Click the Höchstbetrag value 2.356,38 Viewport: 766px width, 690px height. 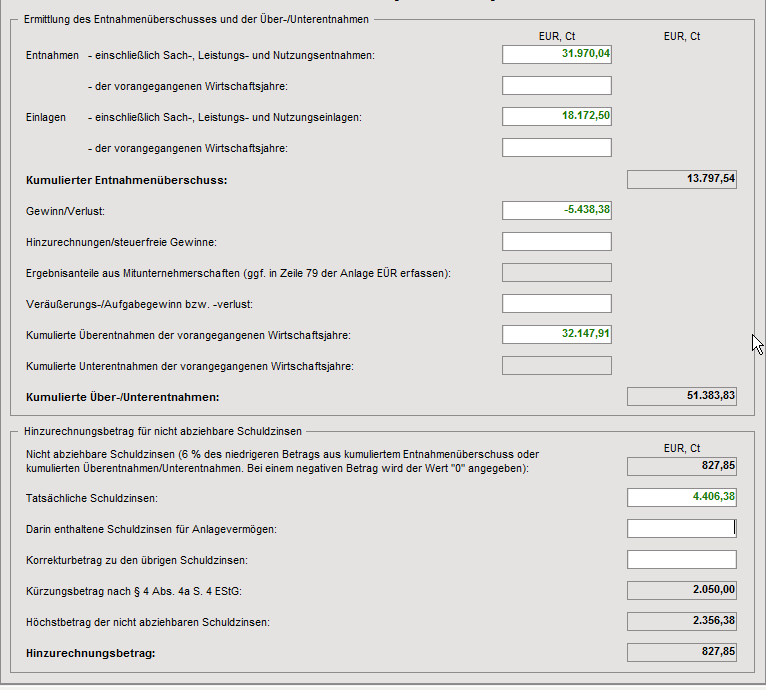point(681,621)
